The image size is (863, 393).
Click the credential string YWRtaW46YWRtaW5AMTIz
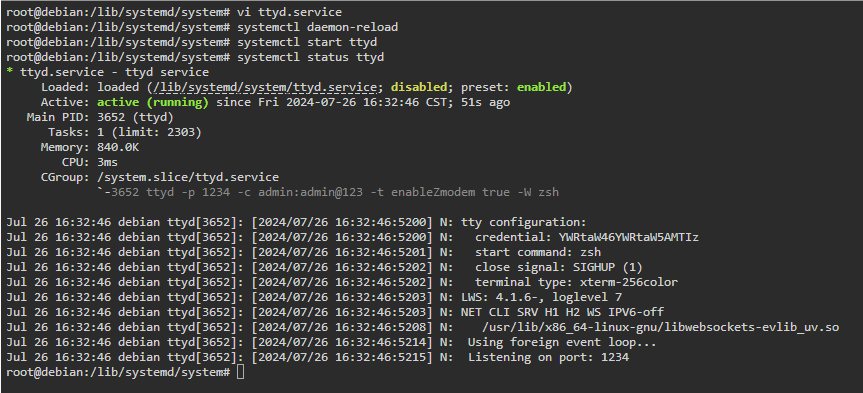(x=629, y=238)
